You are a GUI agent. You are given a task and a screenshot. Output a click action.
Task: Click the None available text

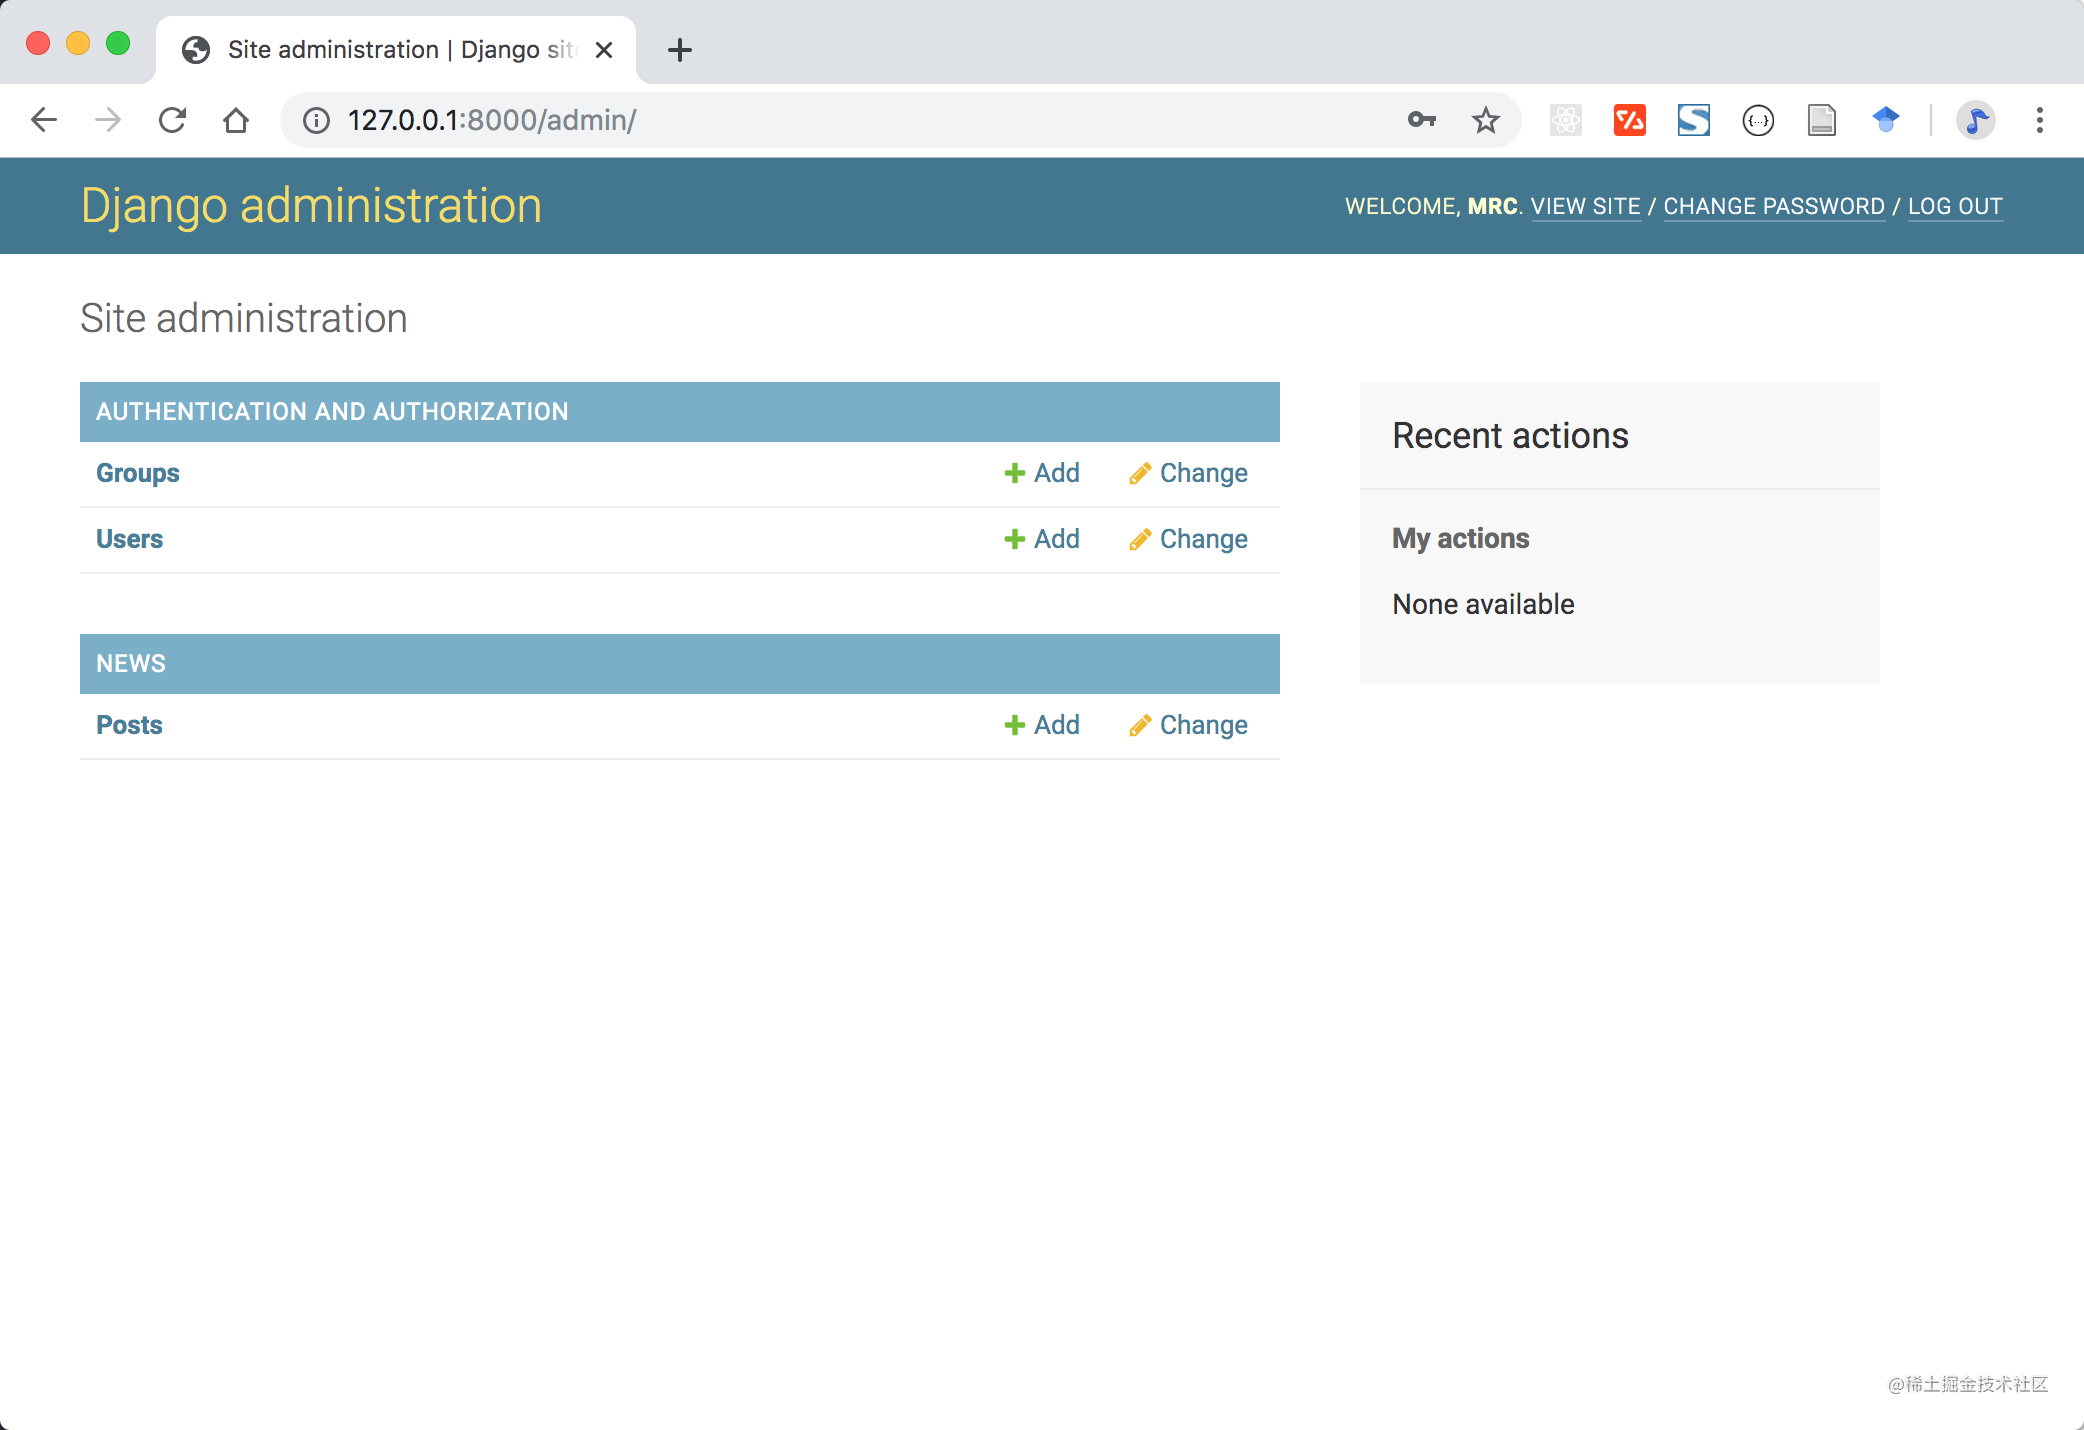tap(1483, 604)
